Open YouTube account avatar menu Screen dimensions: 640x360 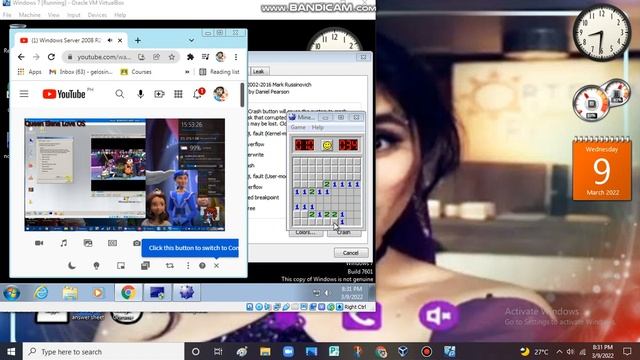[220, 94]
